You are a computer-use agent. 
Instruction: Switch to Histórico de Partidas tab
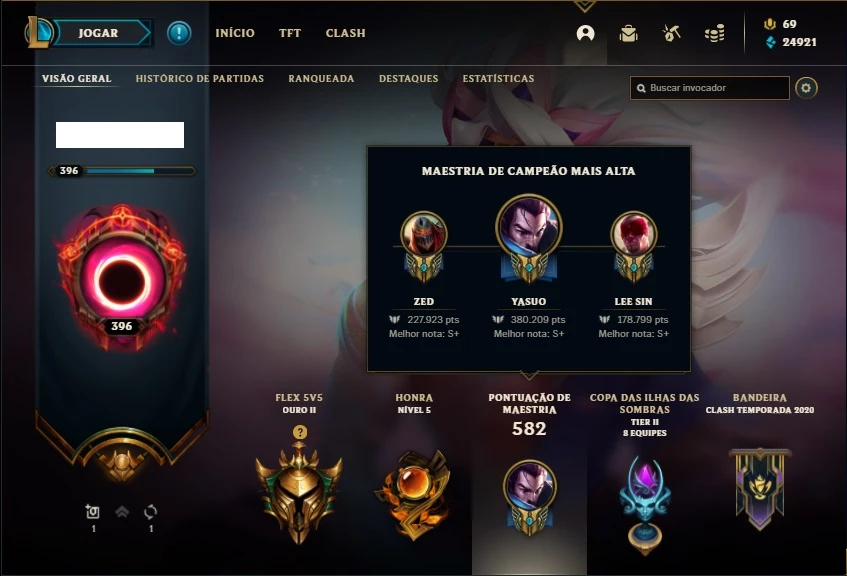click(200, 78)
